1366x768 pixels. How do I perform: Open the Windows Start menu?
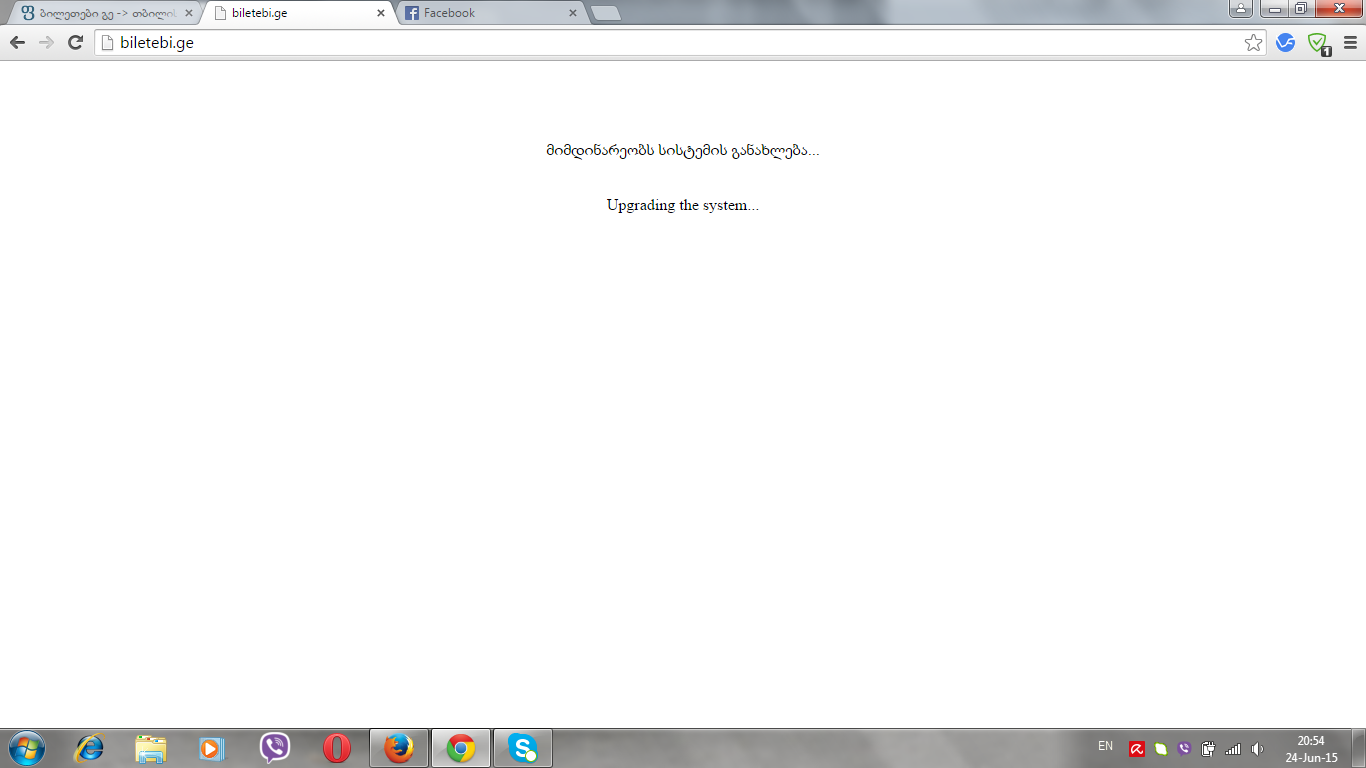(x=27, y=748)
